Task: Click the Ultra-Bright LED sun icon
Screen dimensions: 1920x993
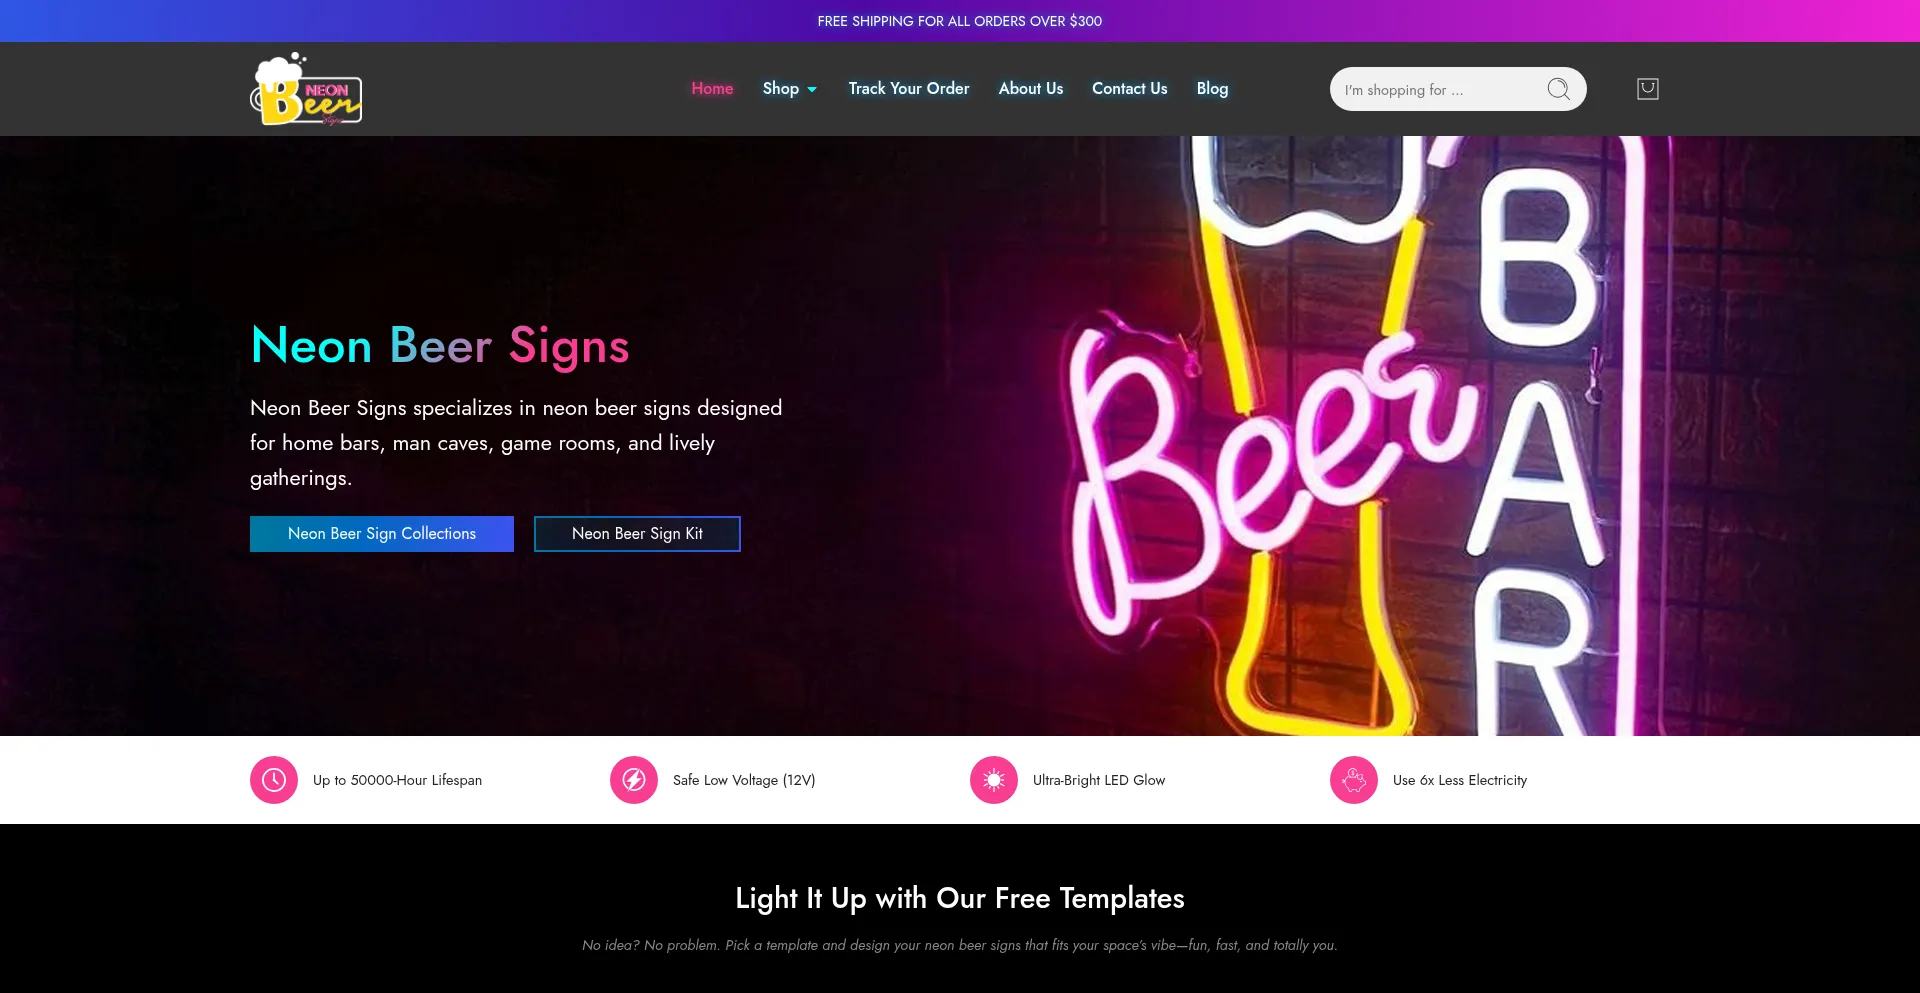Action: click(994, 780)
